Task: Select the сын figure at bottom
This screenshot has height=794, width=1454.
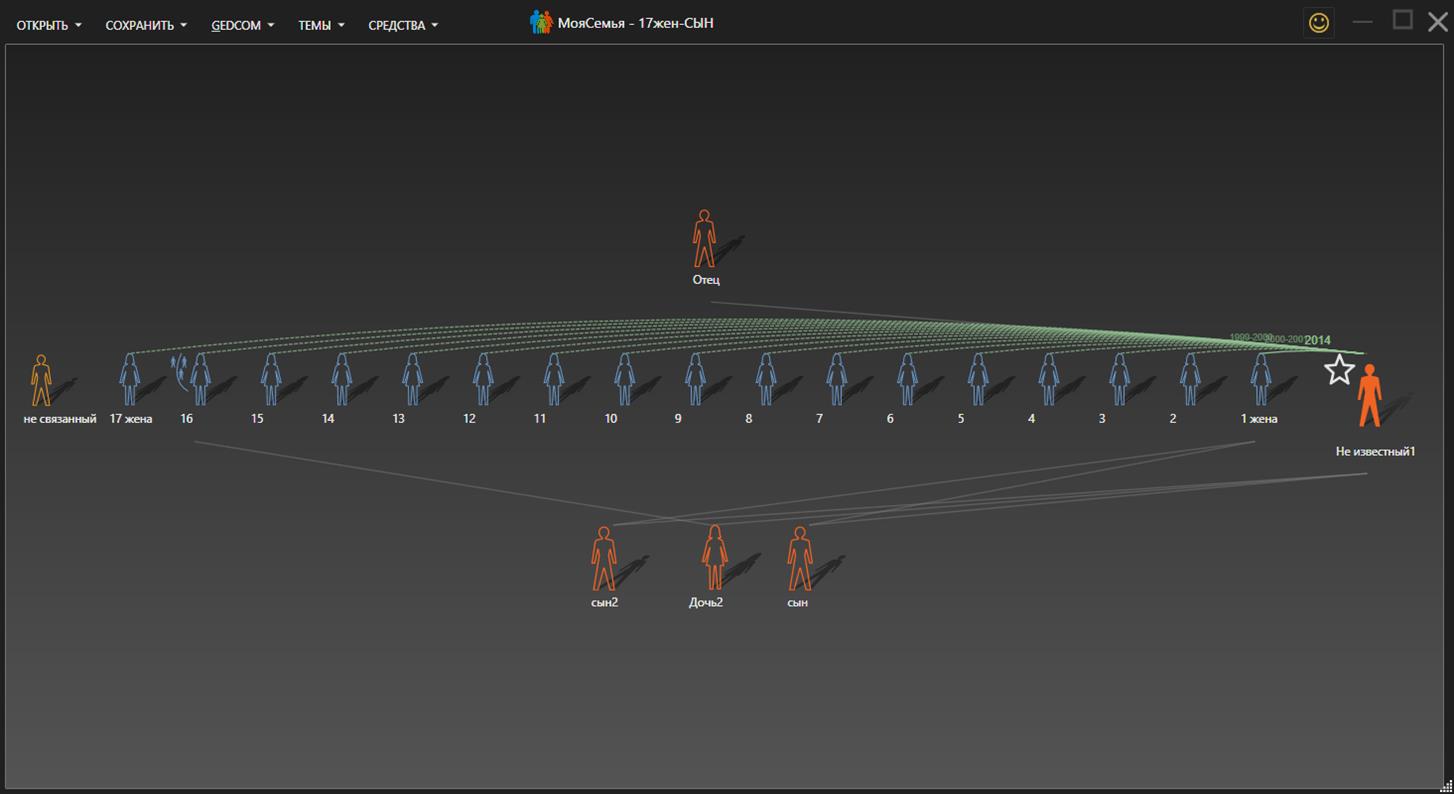Action: point(799,559)
